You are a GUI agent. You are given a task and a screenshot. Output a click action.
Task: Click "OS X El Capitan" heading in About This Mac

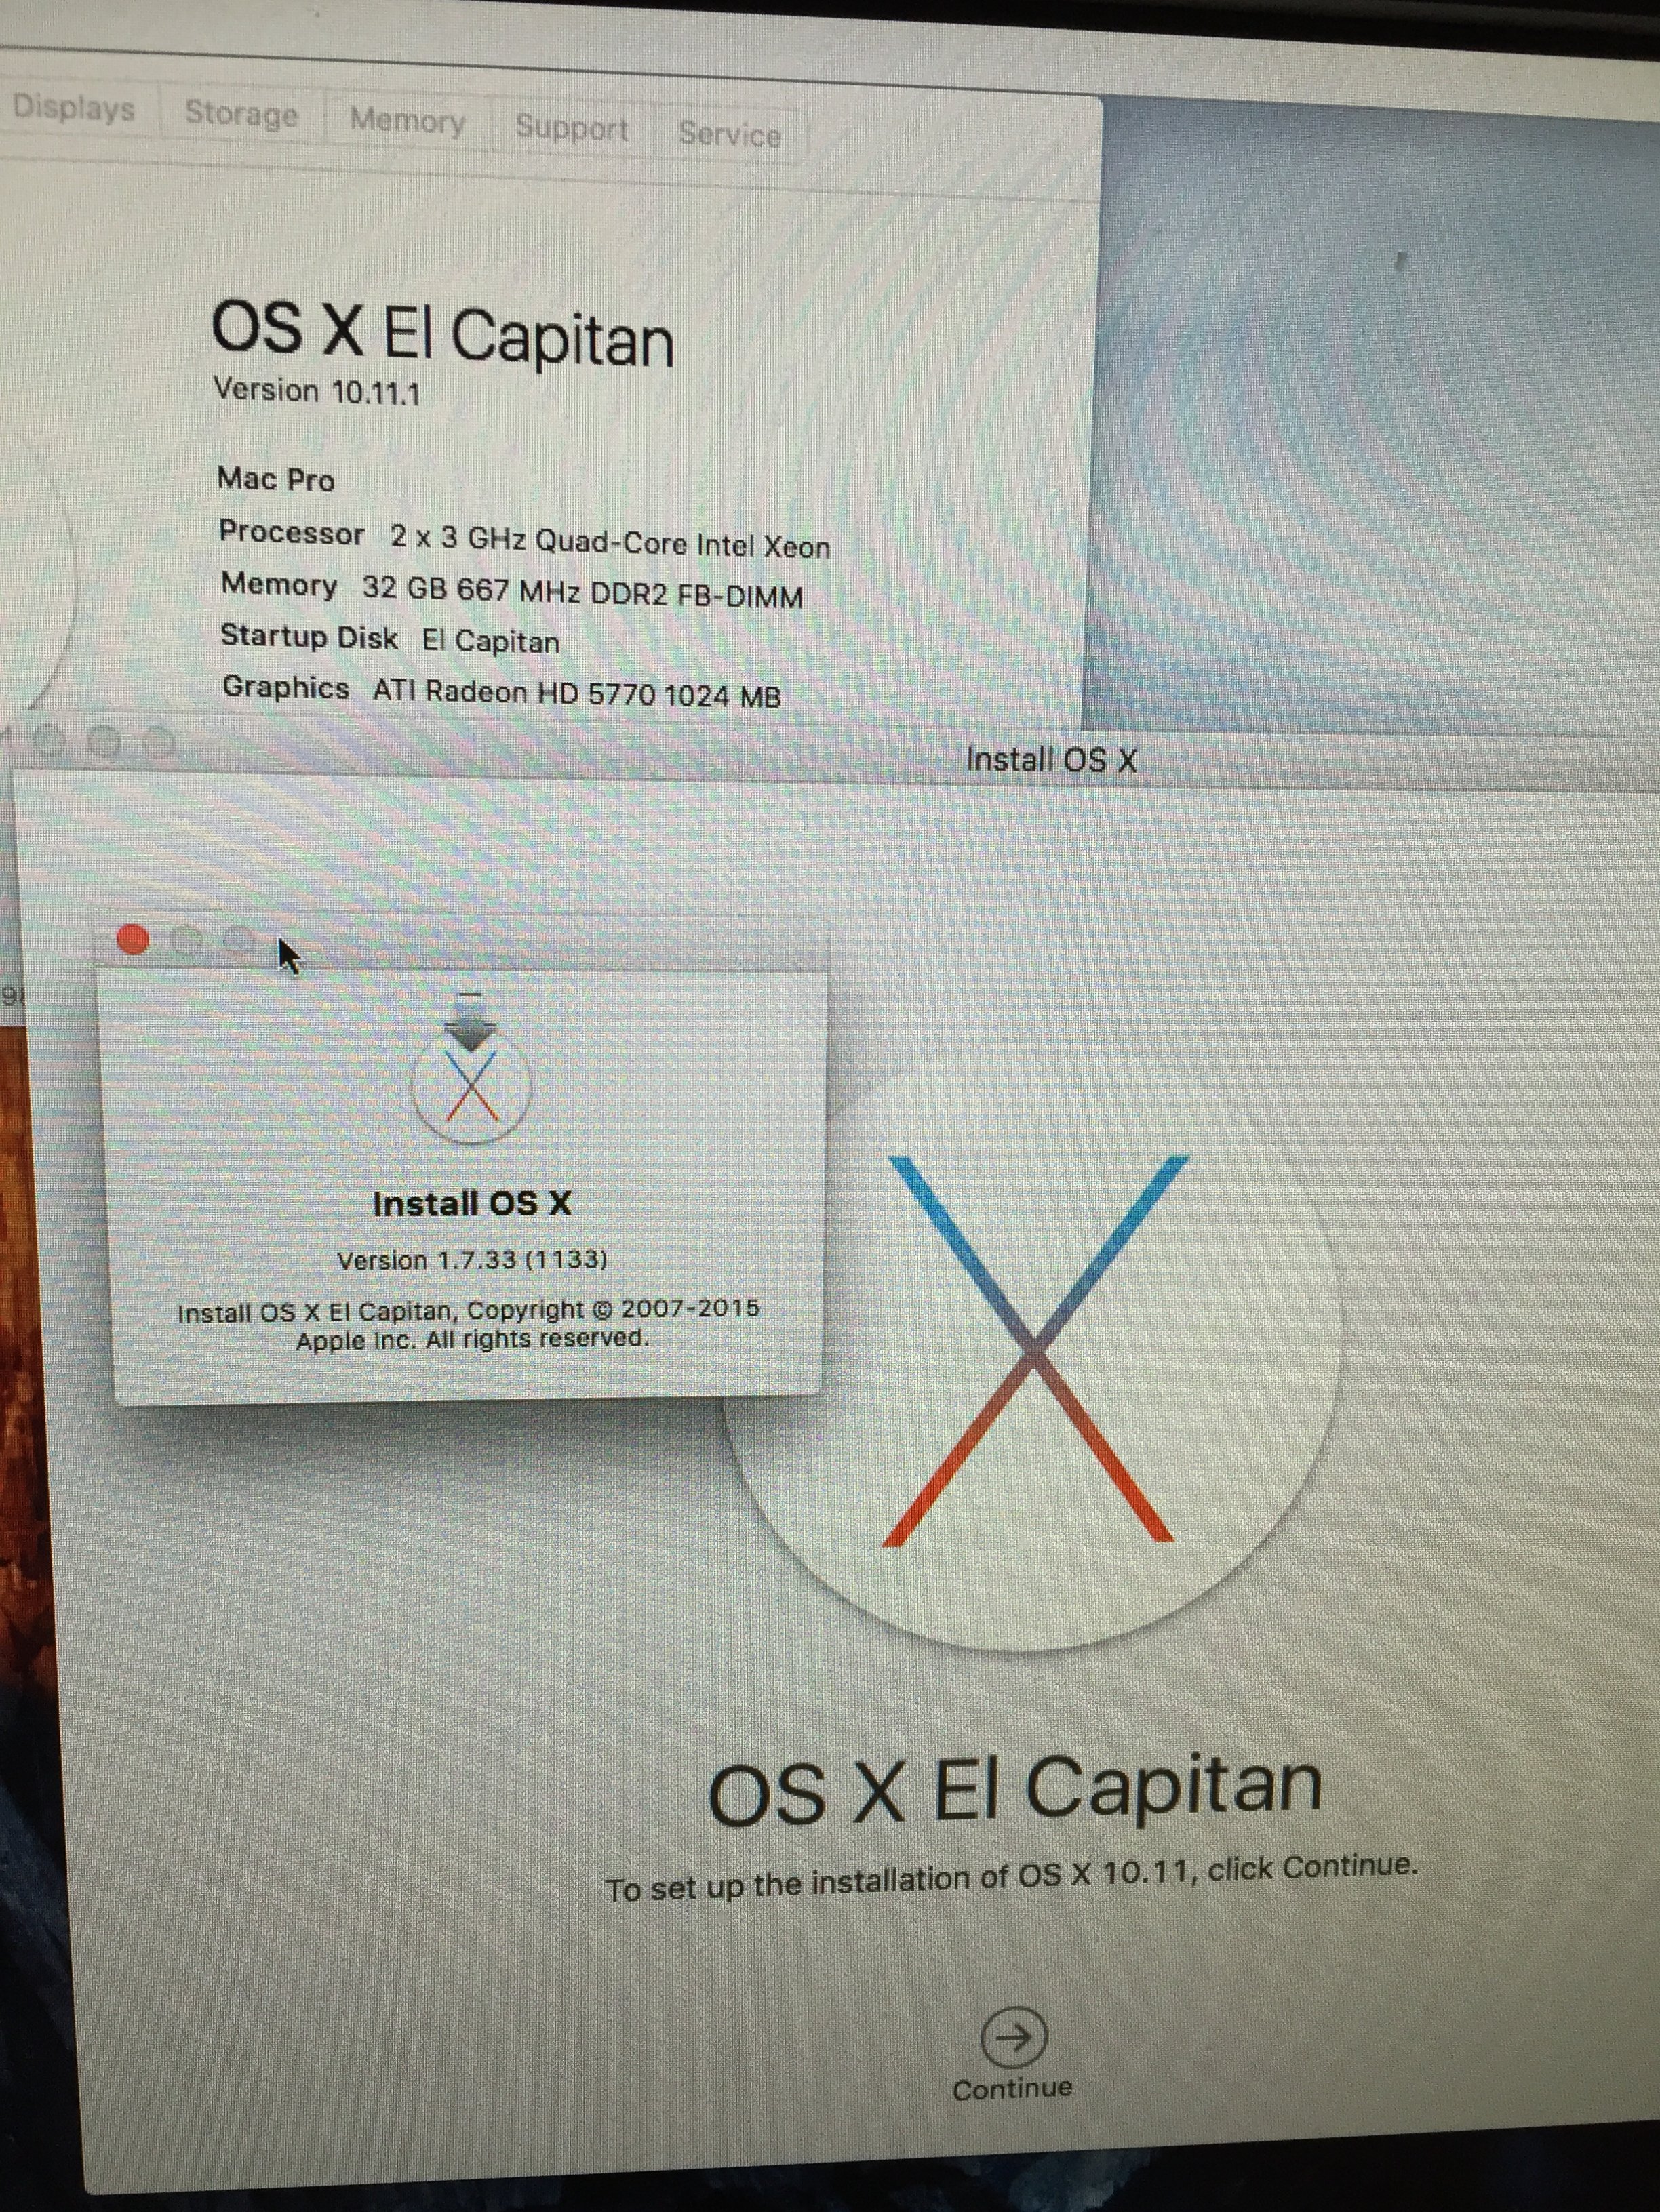[x=443, y=334]
